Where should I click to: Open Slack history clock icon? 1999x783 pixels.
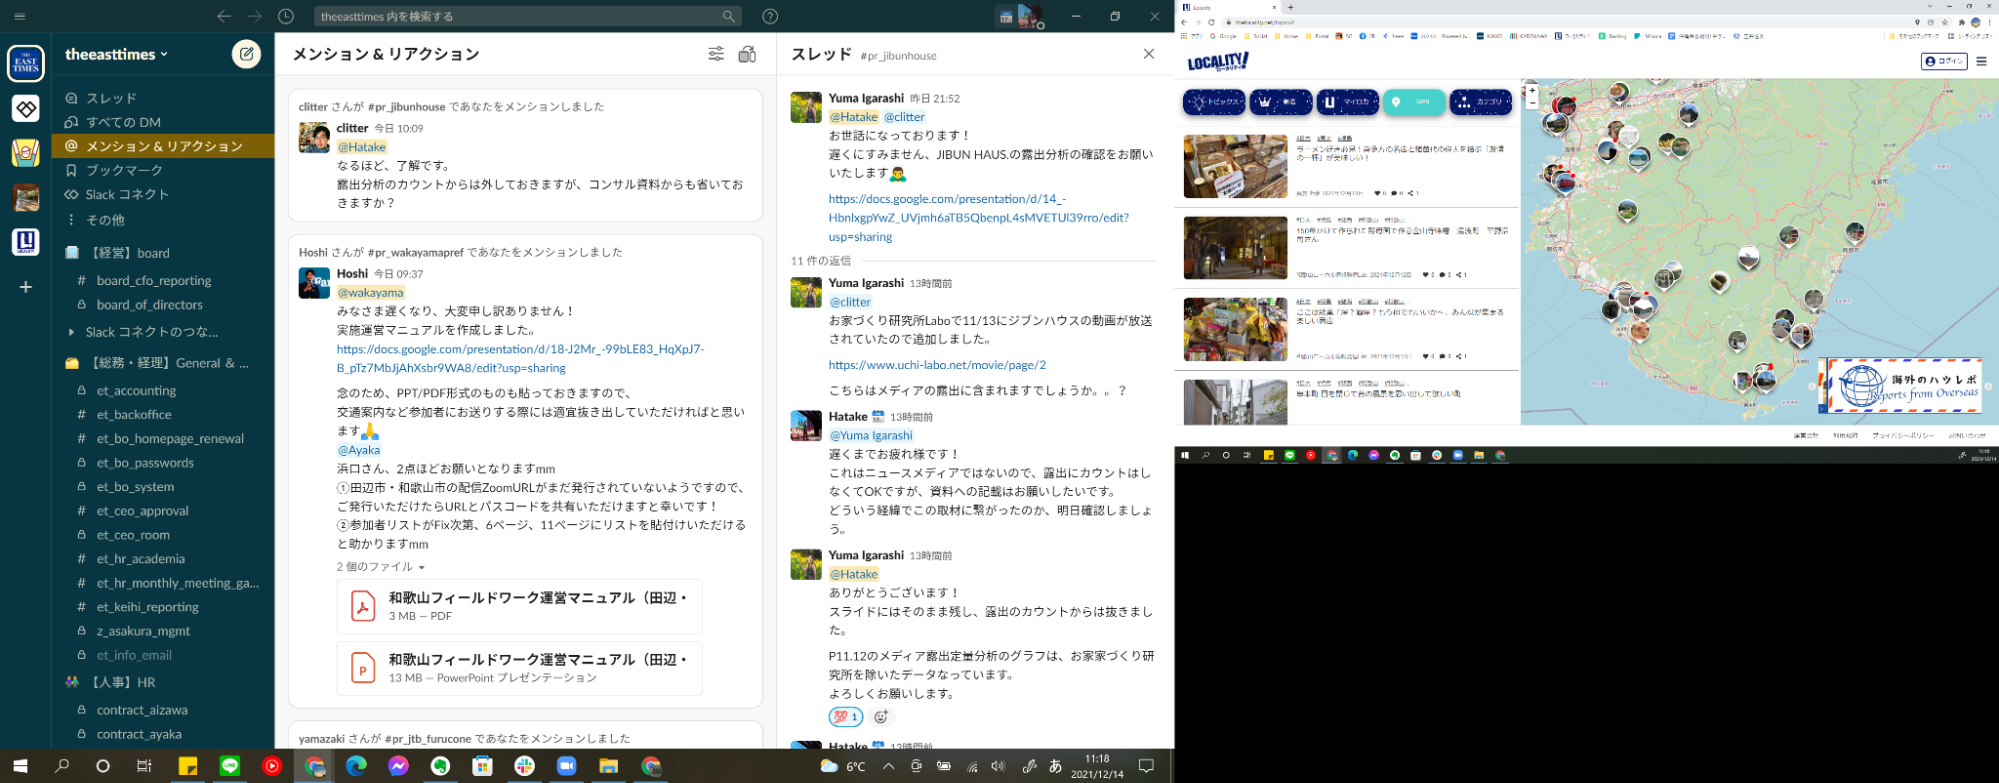click(x=286, y=16)
